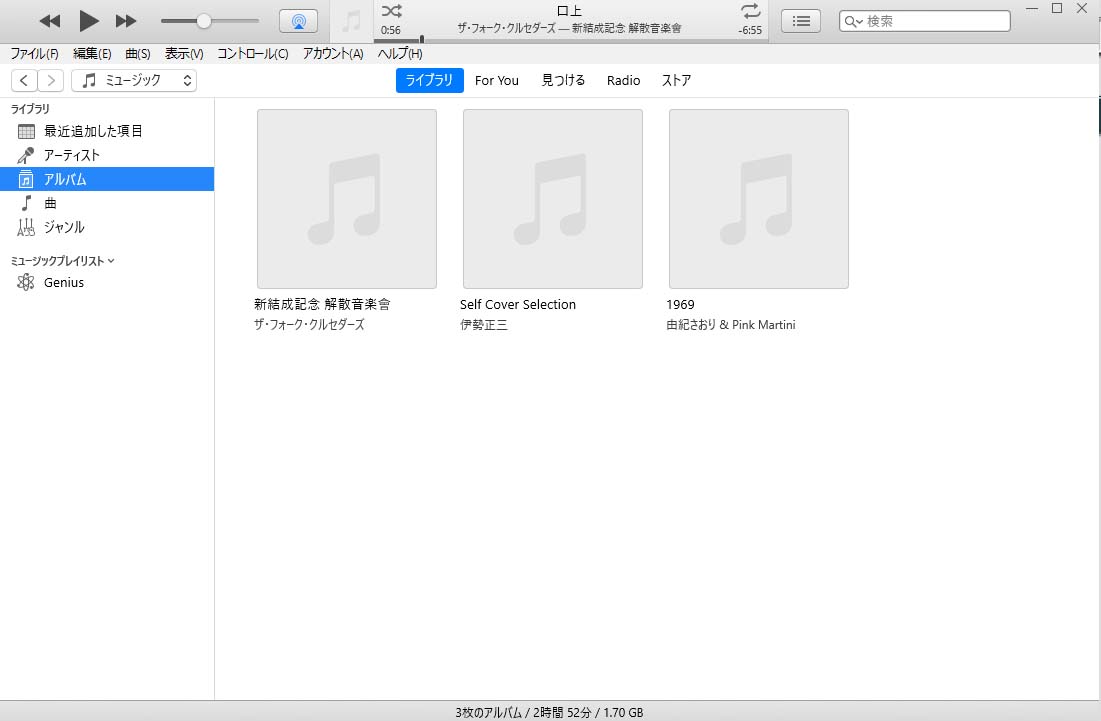Click the Play button
This screenshot has width=1101, height=721.
click(x=89, y=20)
